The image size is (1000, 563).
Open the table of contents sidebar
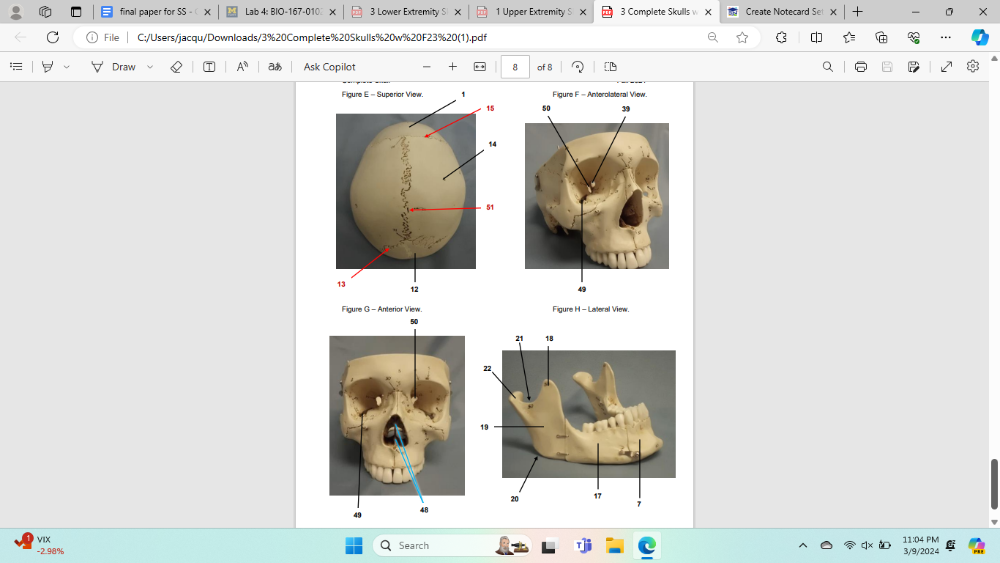click(x=16, y=67)
